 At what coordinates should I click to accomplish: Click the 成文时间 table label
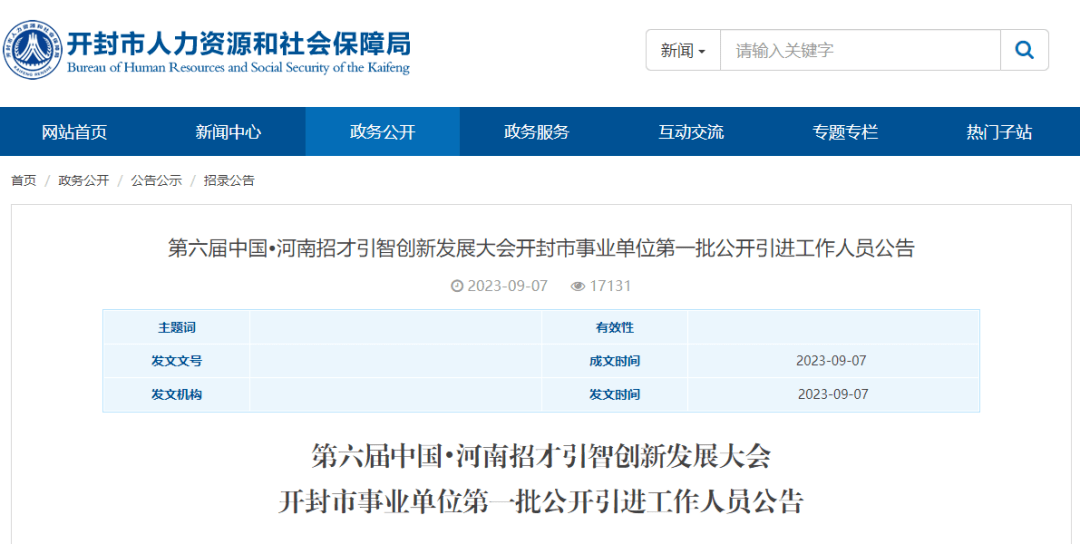point(615,361)
